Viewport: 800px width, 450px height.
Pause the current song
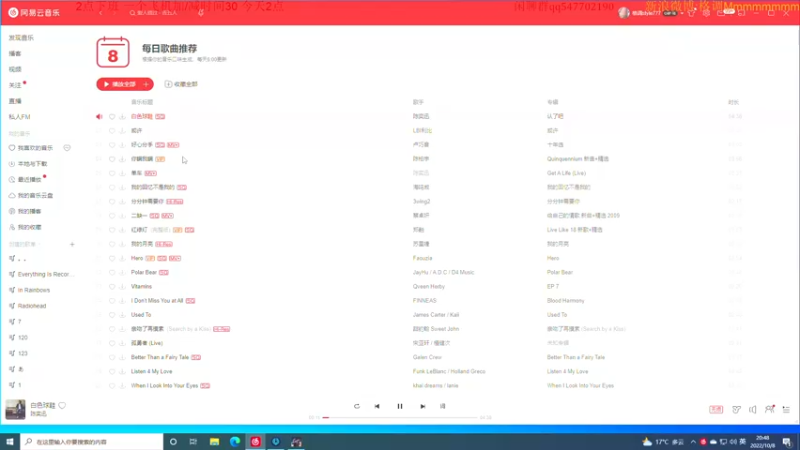point(400,406)
